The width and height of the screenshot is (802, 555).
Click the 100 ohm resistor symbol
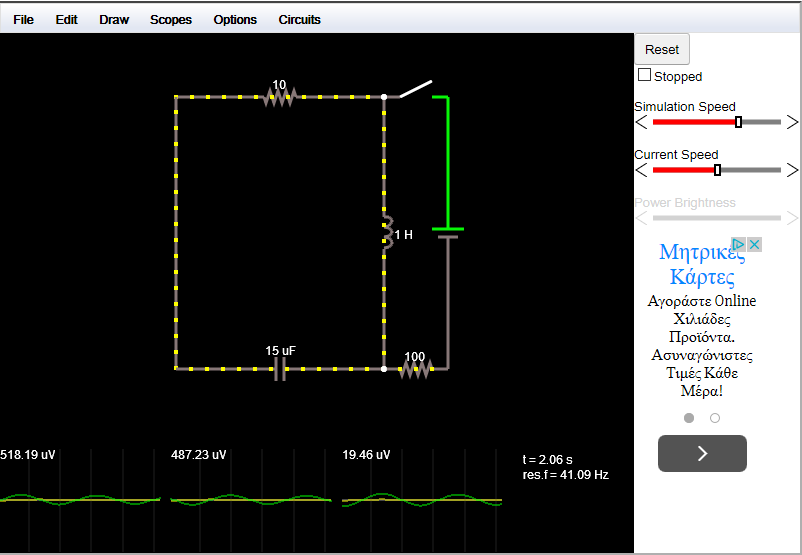coord(415,369)
